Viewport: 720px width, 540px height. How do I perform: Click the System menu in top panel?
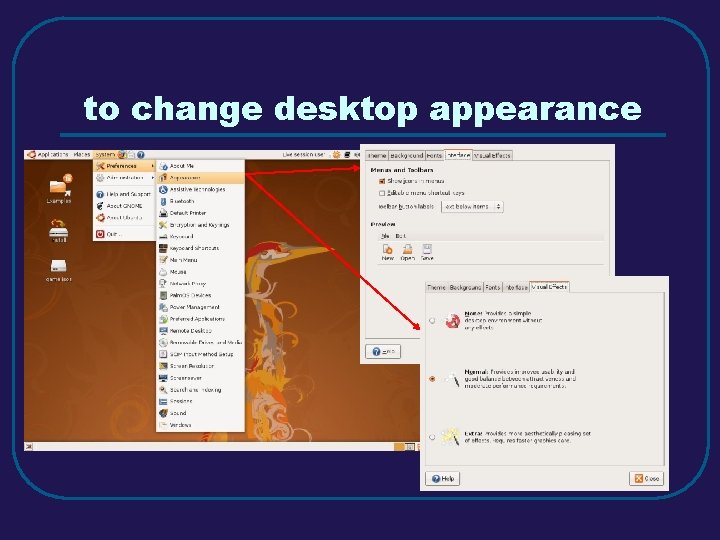tap(105, 155)
